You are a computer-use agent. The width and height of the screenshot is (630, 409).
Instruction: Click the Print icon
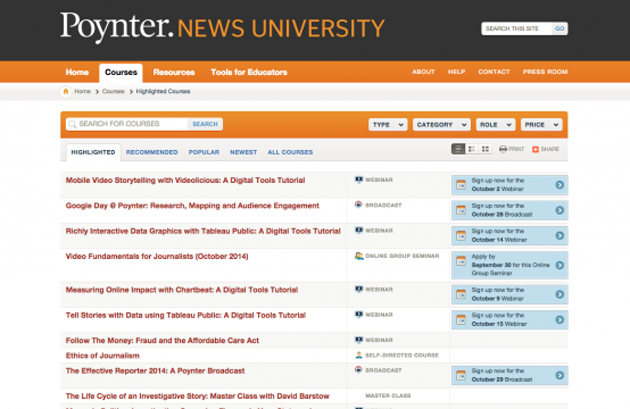(x=503, y=149)
